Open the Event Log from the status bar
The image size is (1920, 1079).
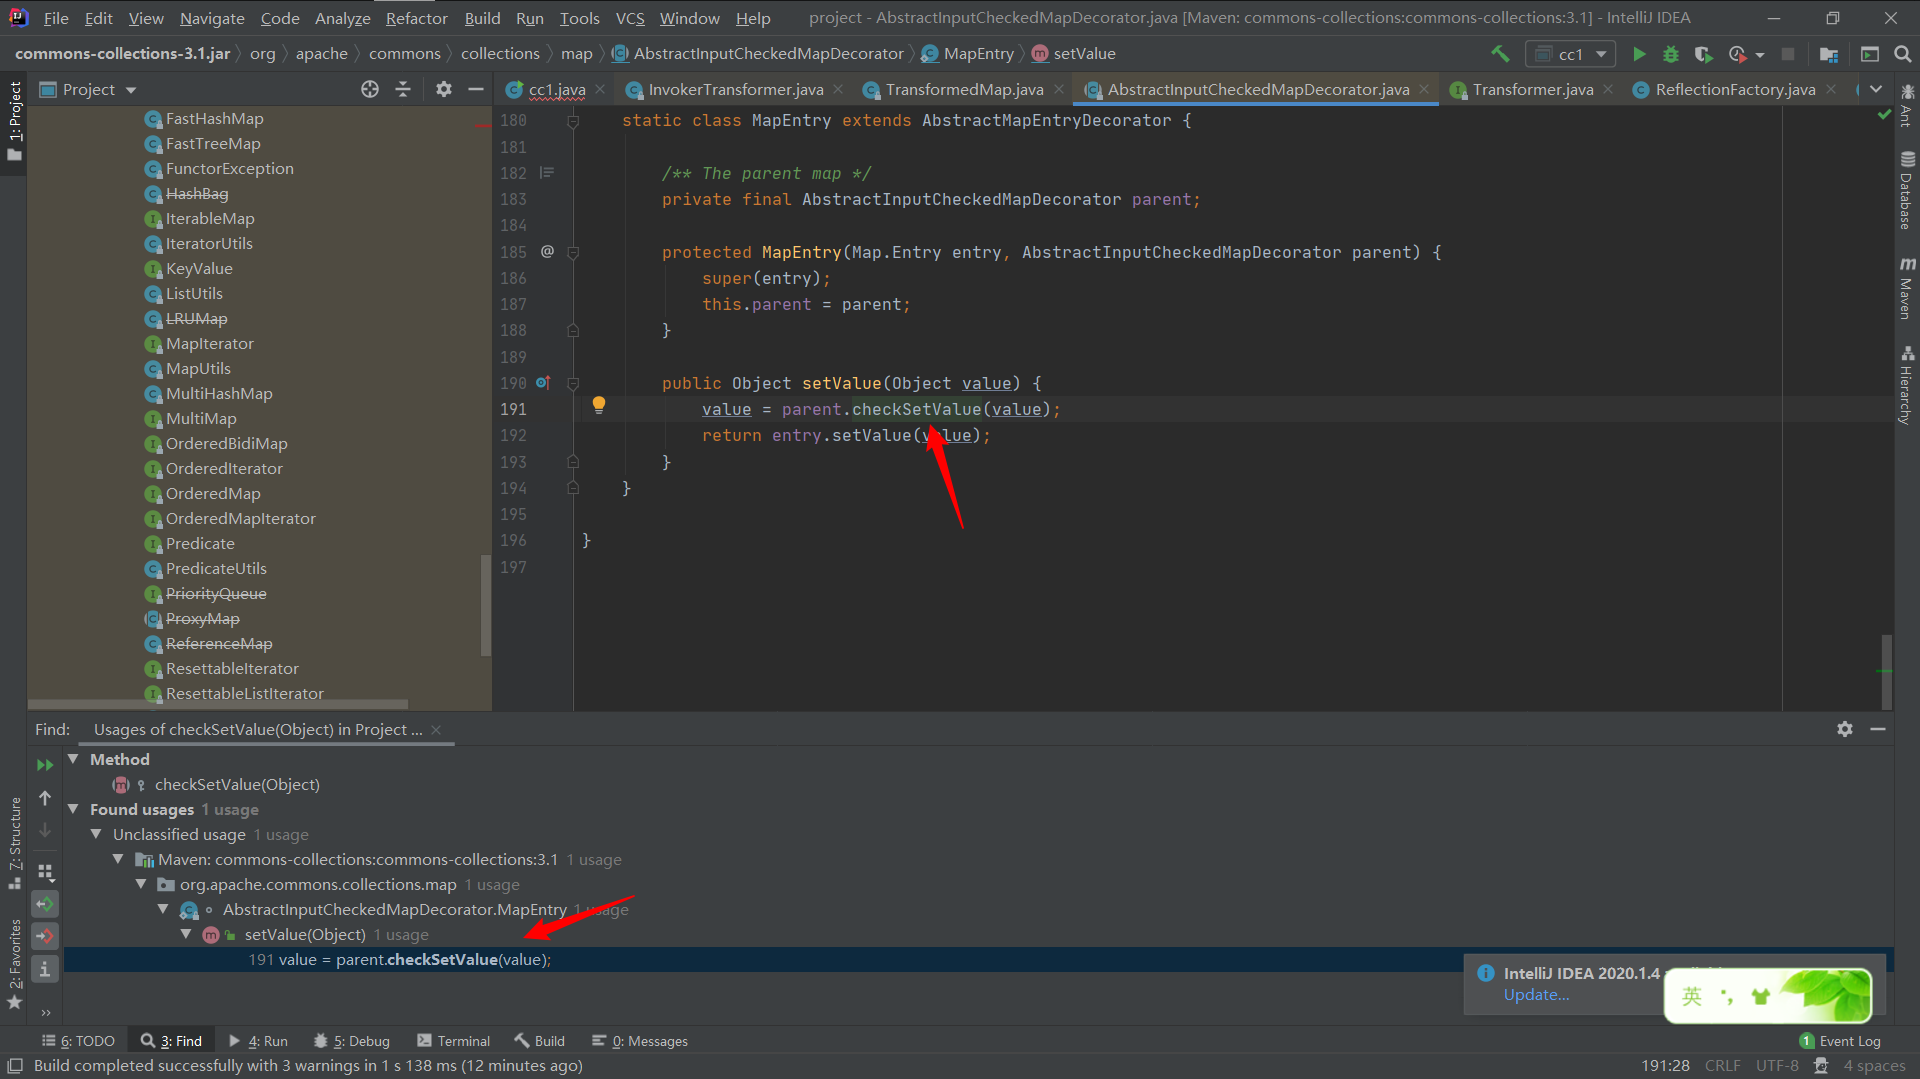tap(1839, 1041)
